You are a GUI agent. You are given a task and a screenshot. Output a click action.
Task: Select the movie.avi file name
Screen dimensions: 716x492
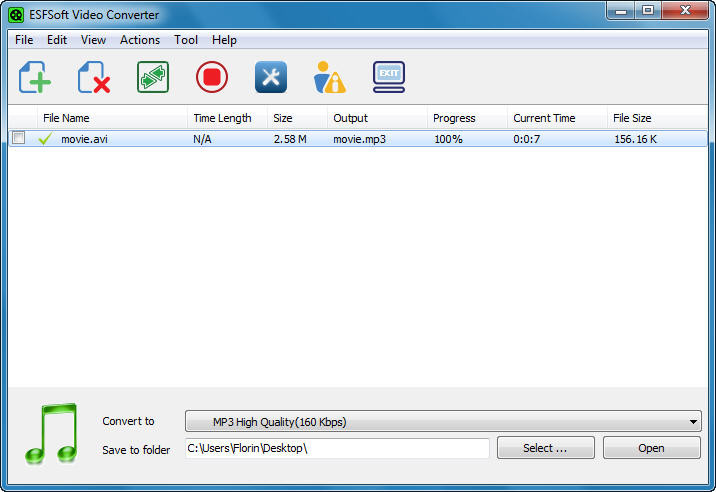pyautogui.click(x=84, y=139)
